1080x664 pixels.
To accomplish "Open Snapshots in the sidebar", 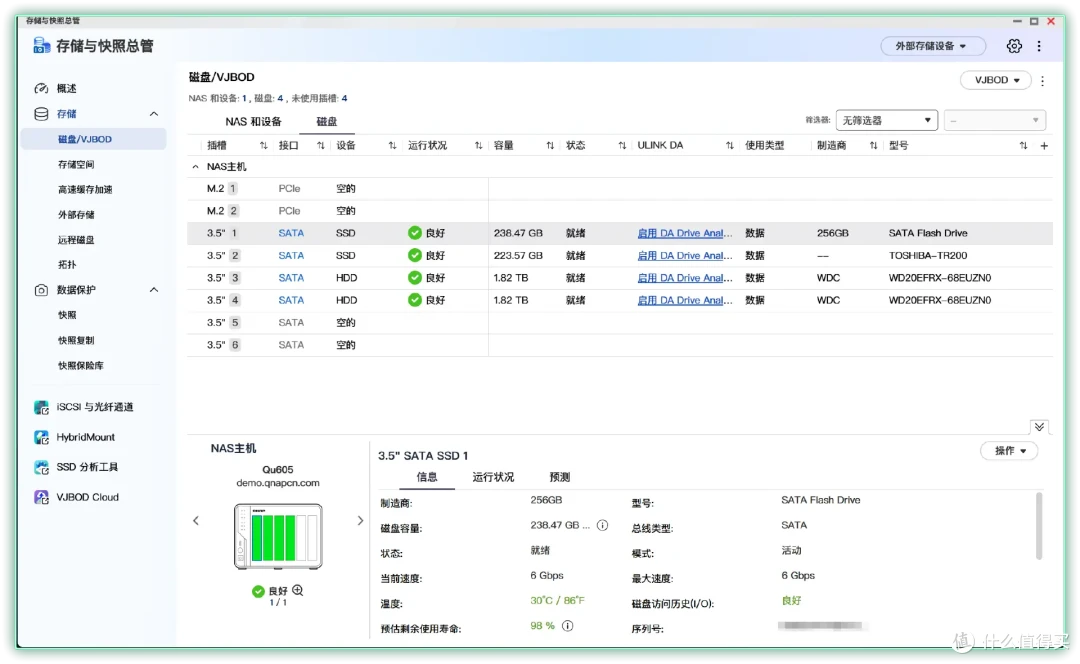I will point(67,315).
